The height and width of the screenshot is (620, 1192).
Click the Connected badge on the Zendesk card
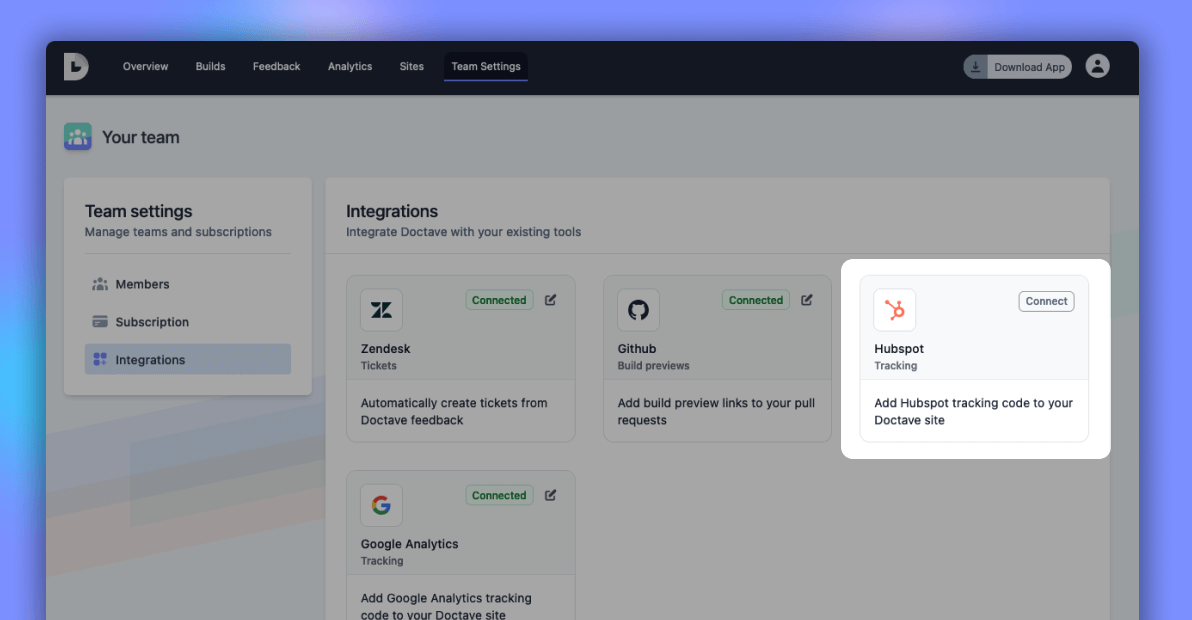pyautogui.click(x=499, y=299)
